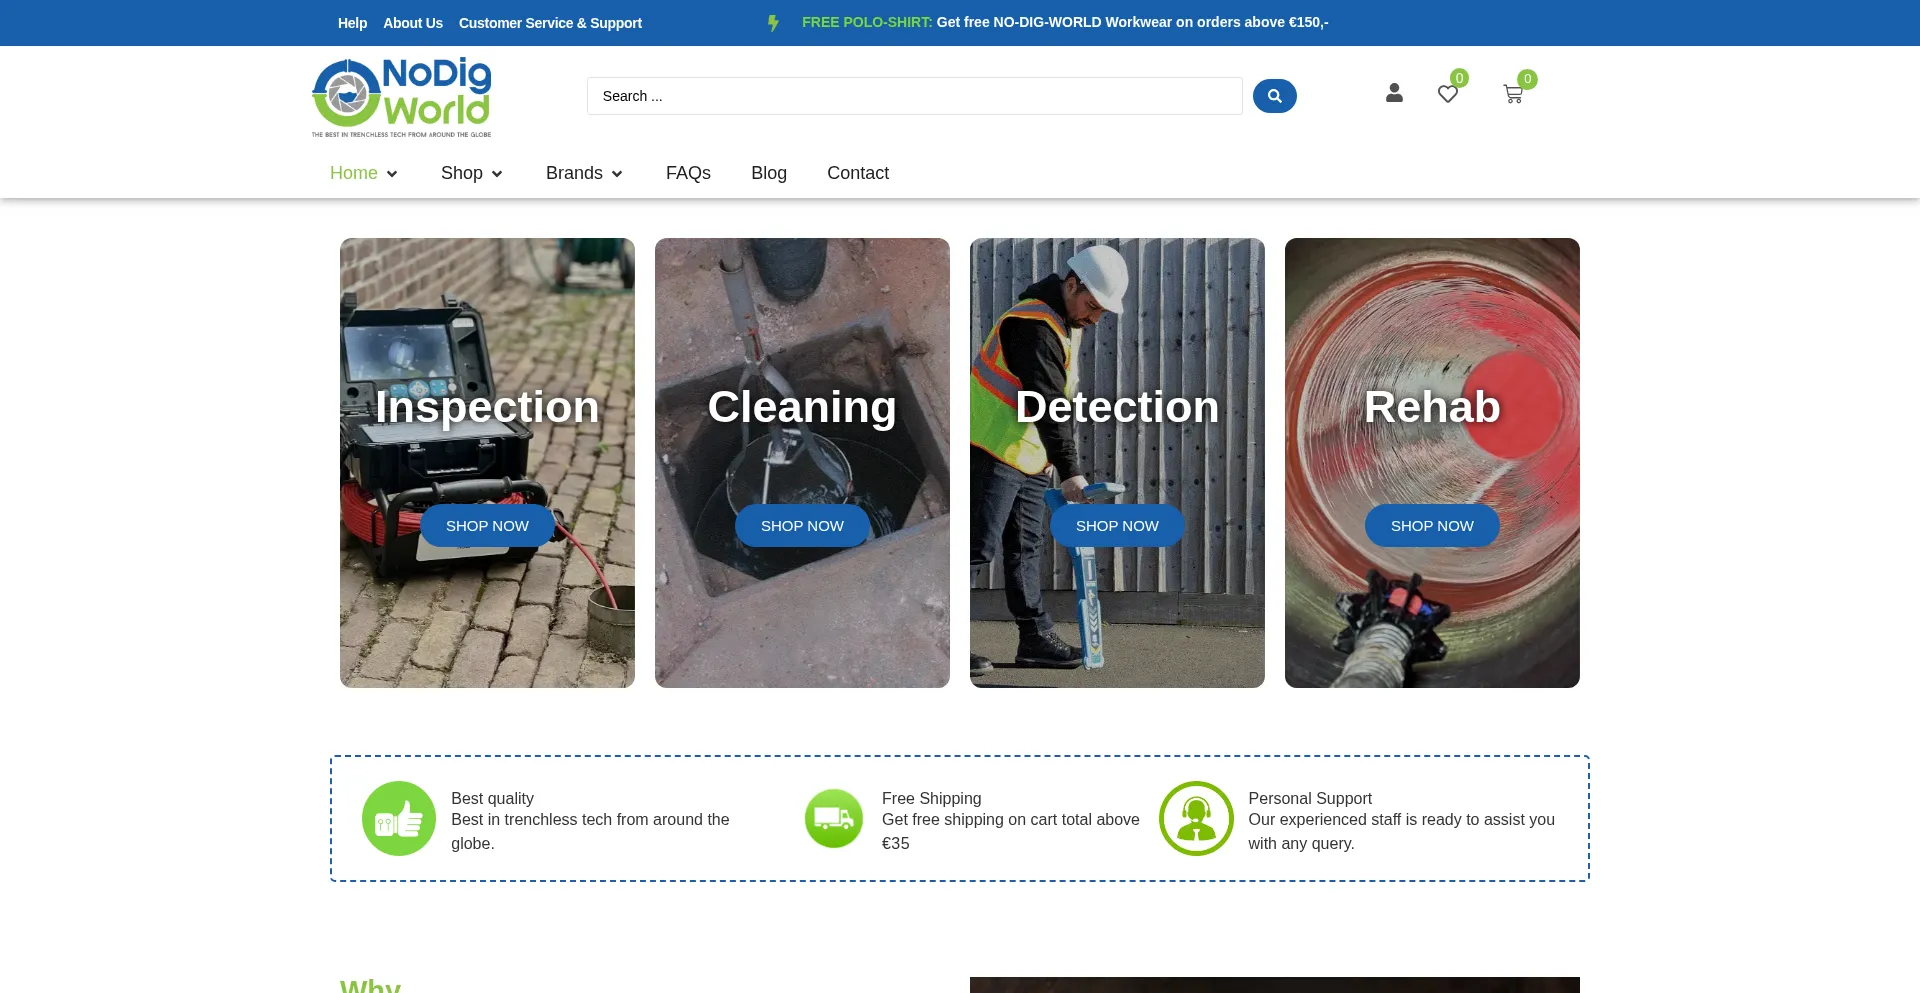Open the wishlist heart icon
Screen dimensions: 1920x993
coord(1447,94)
